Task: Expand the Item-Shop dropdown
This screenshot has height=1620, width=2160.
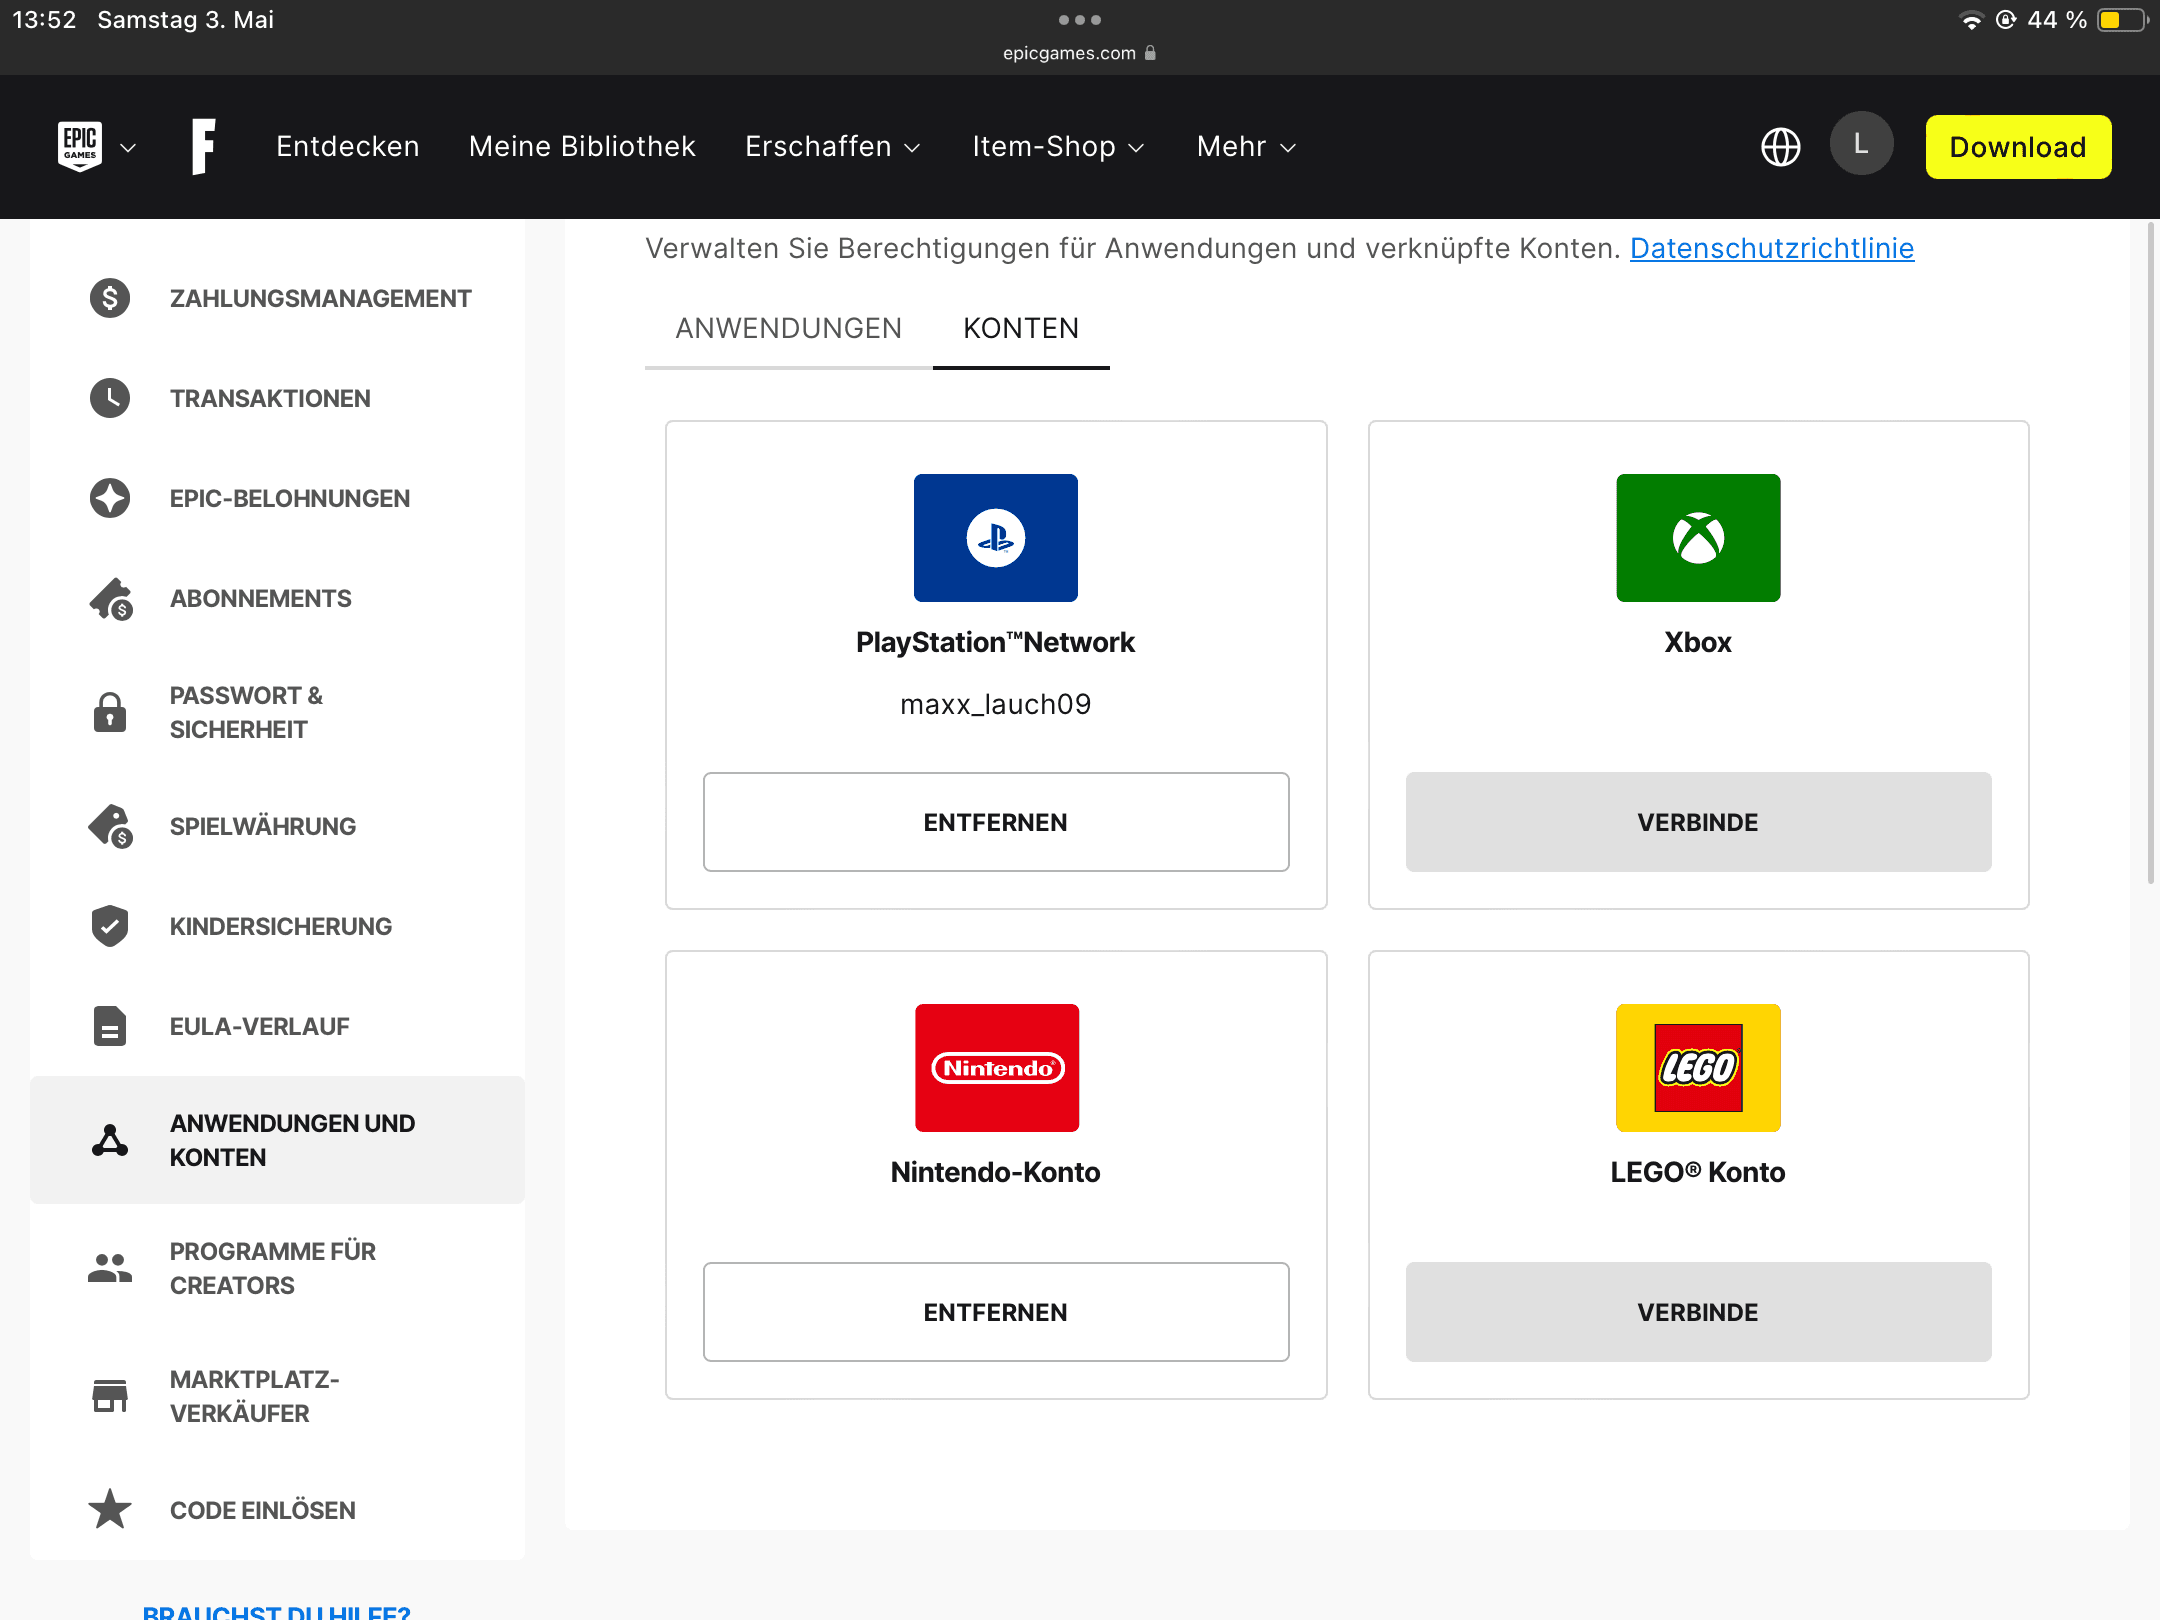Action: pos(1058,147)
